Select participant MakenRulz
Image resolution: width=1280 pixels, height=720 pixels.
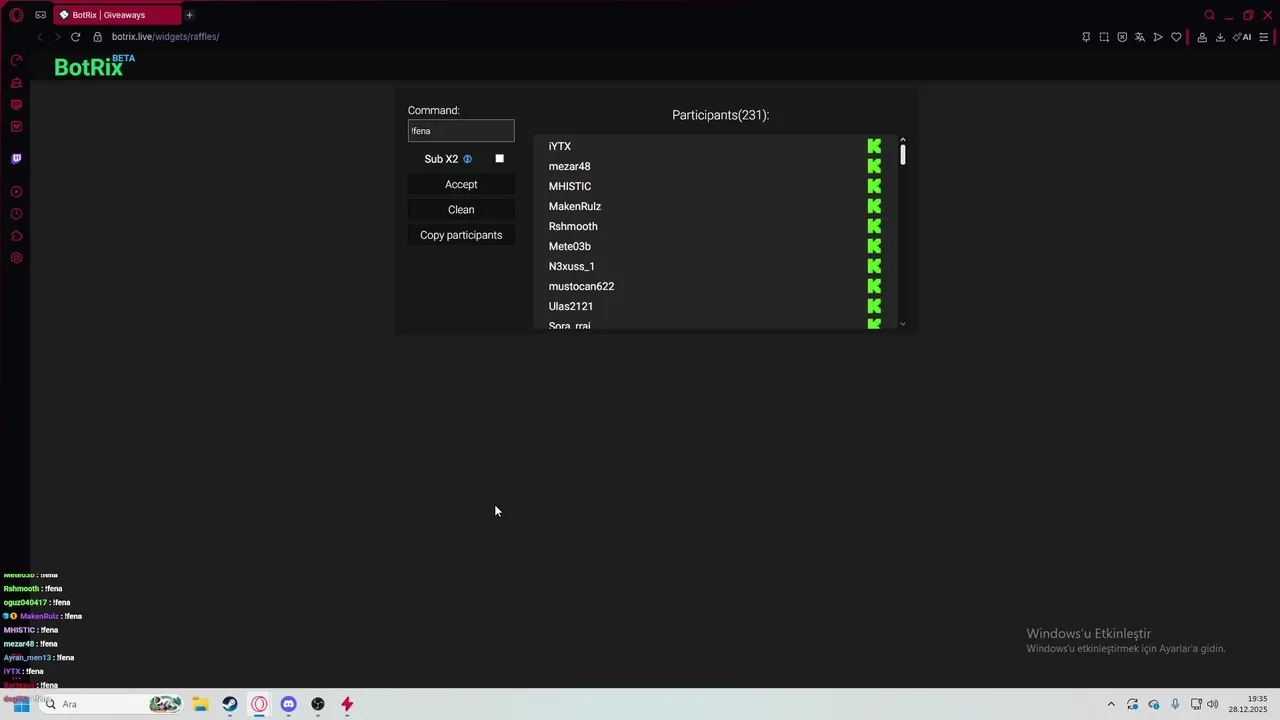pos(575,206)
